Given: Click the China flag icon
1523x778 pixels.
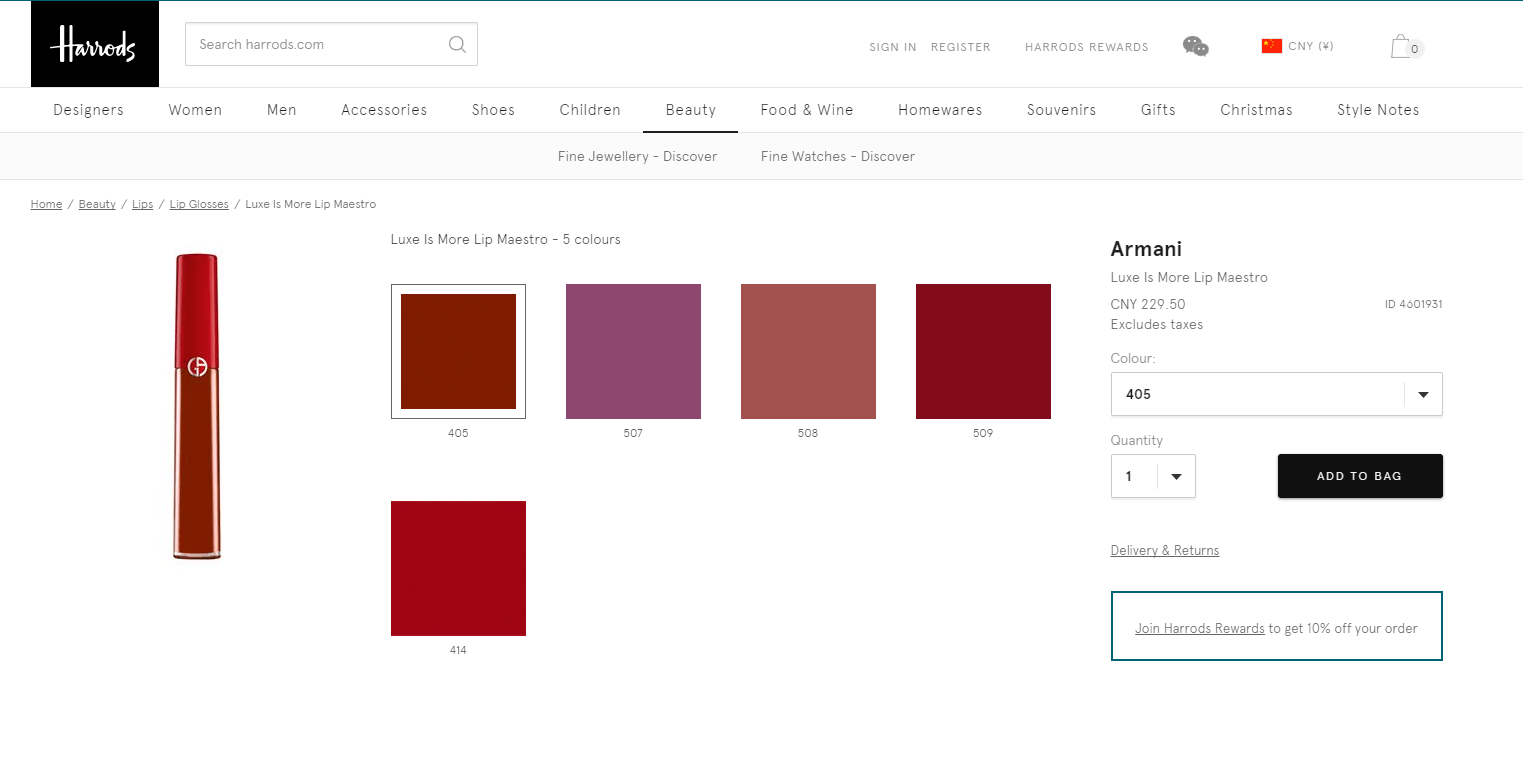Looking at the screenshot, I should [1272, 46].
